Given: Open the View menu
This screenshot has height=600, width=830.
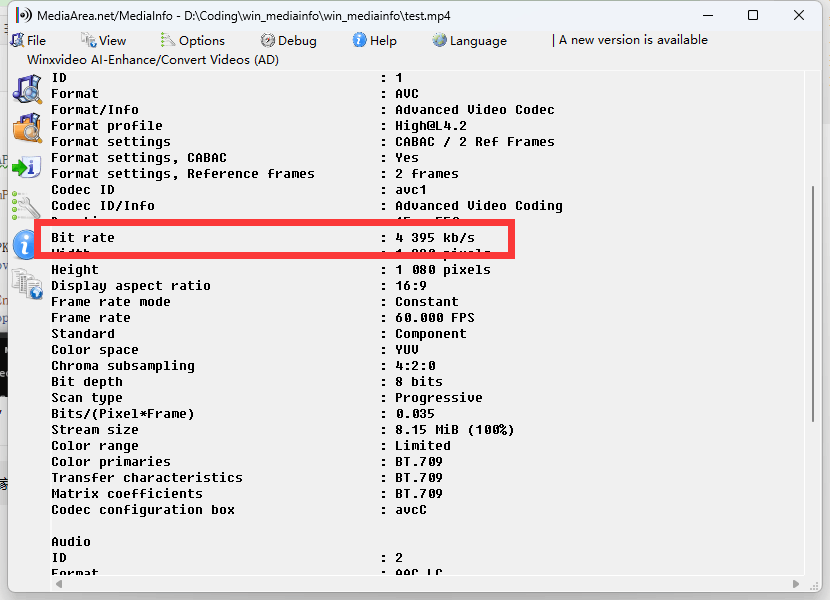Looking at the screenshot, I should [x=107, y=41].
